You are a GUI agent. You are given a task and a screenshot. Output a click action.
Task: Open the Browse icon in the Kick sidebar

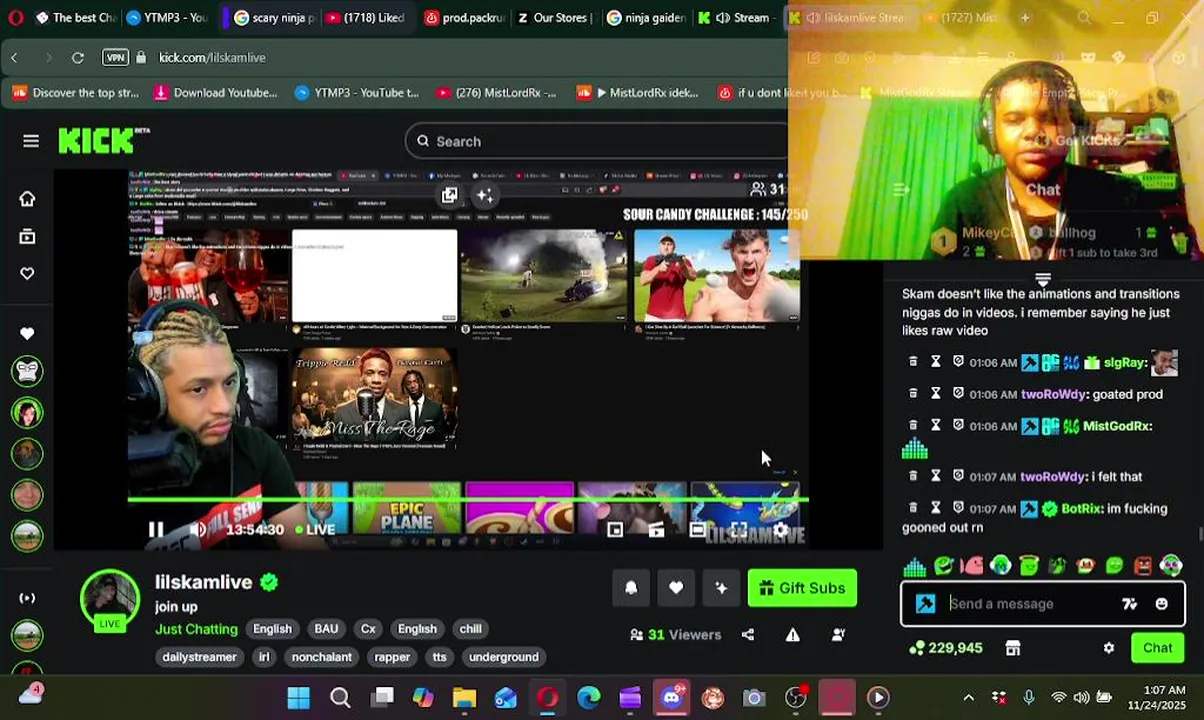coord(27,236)
